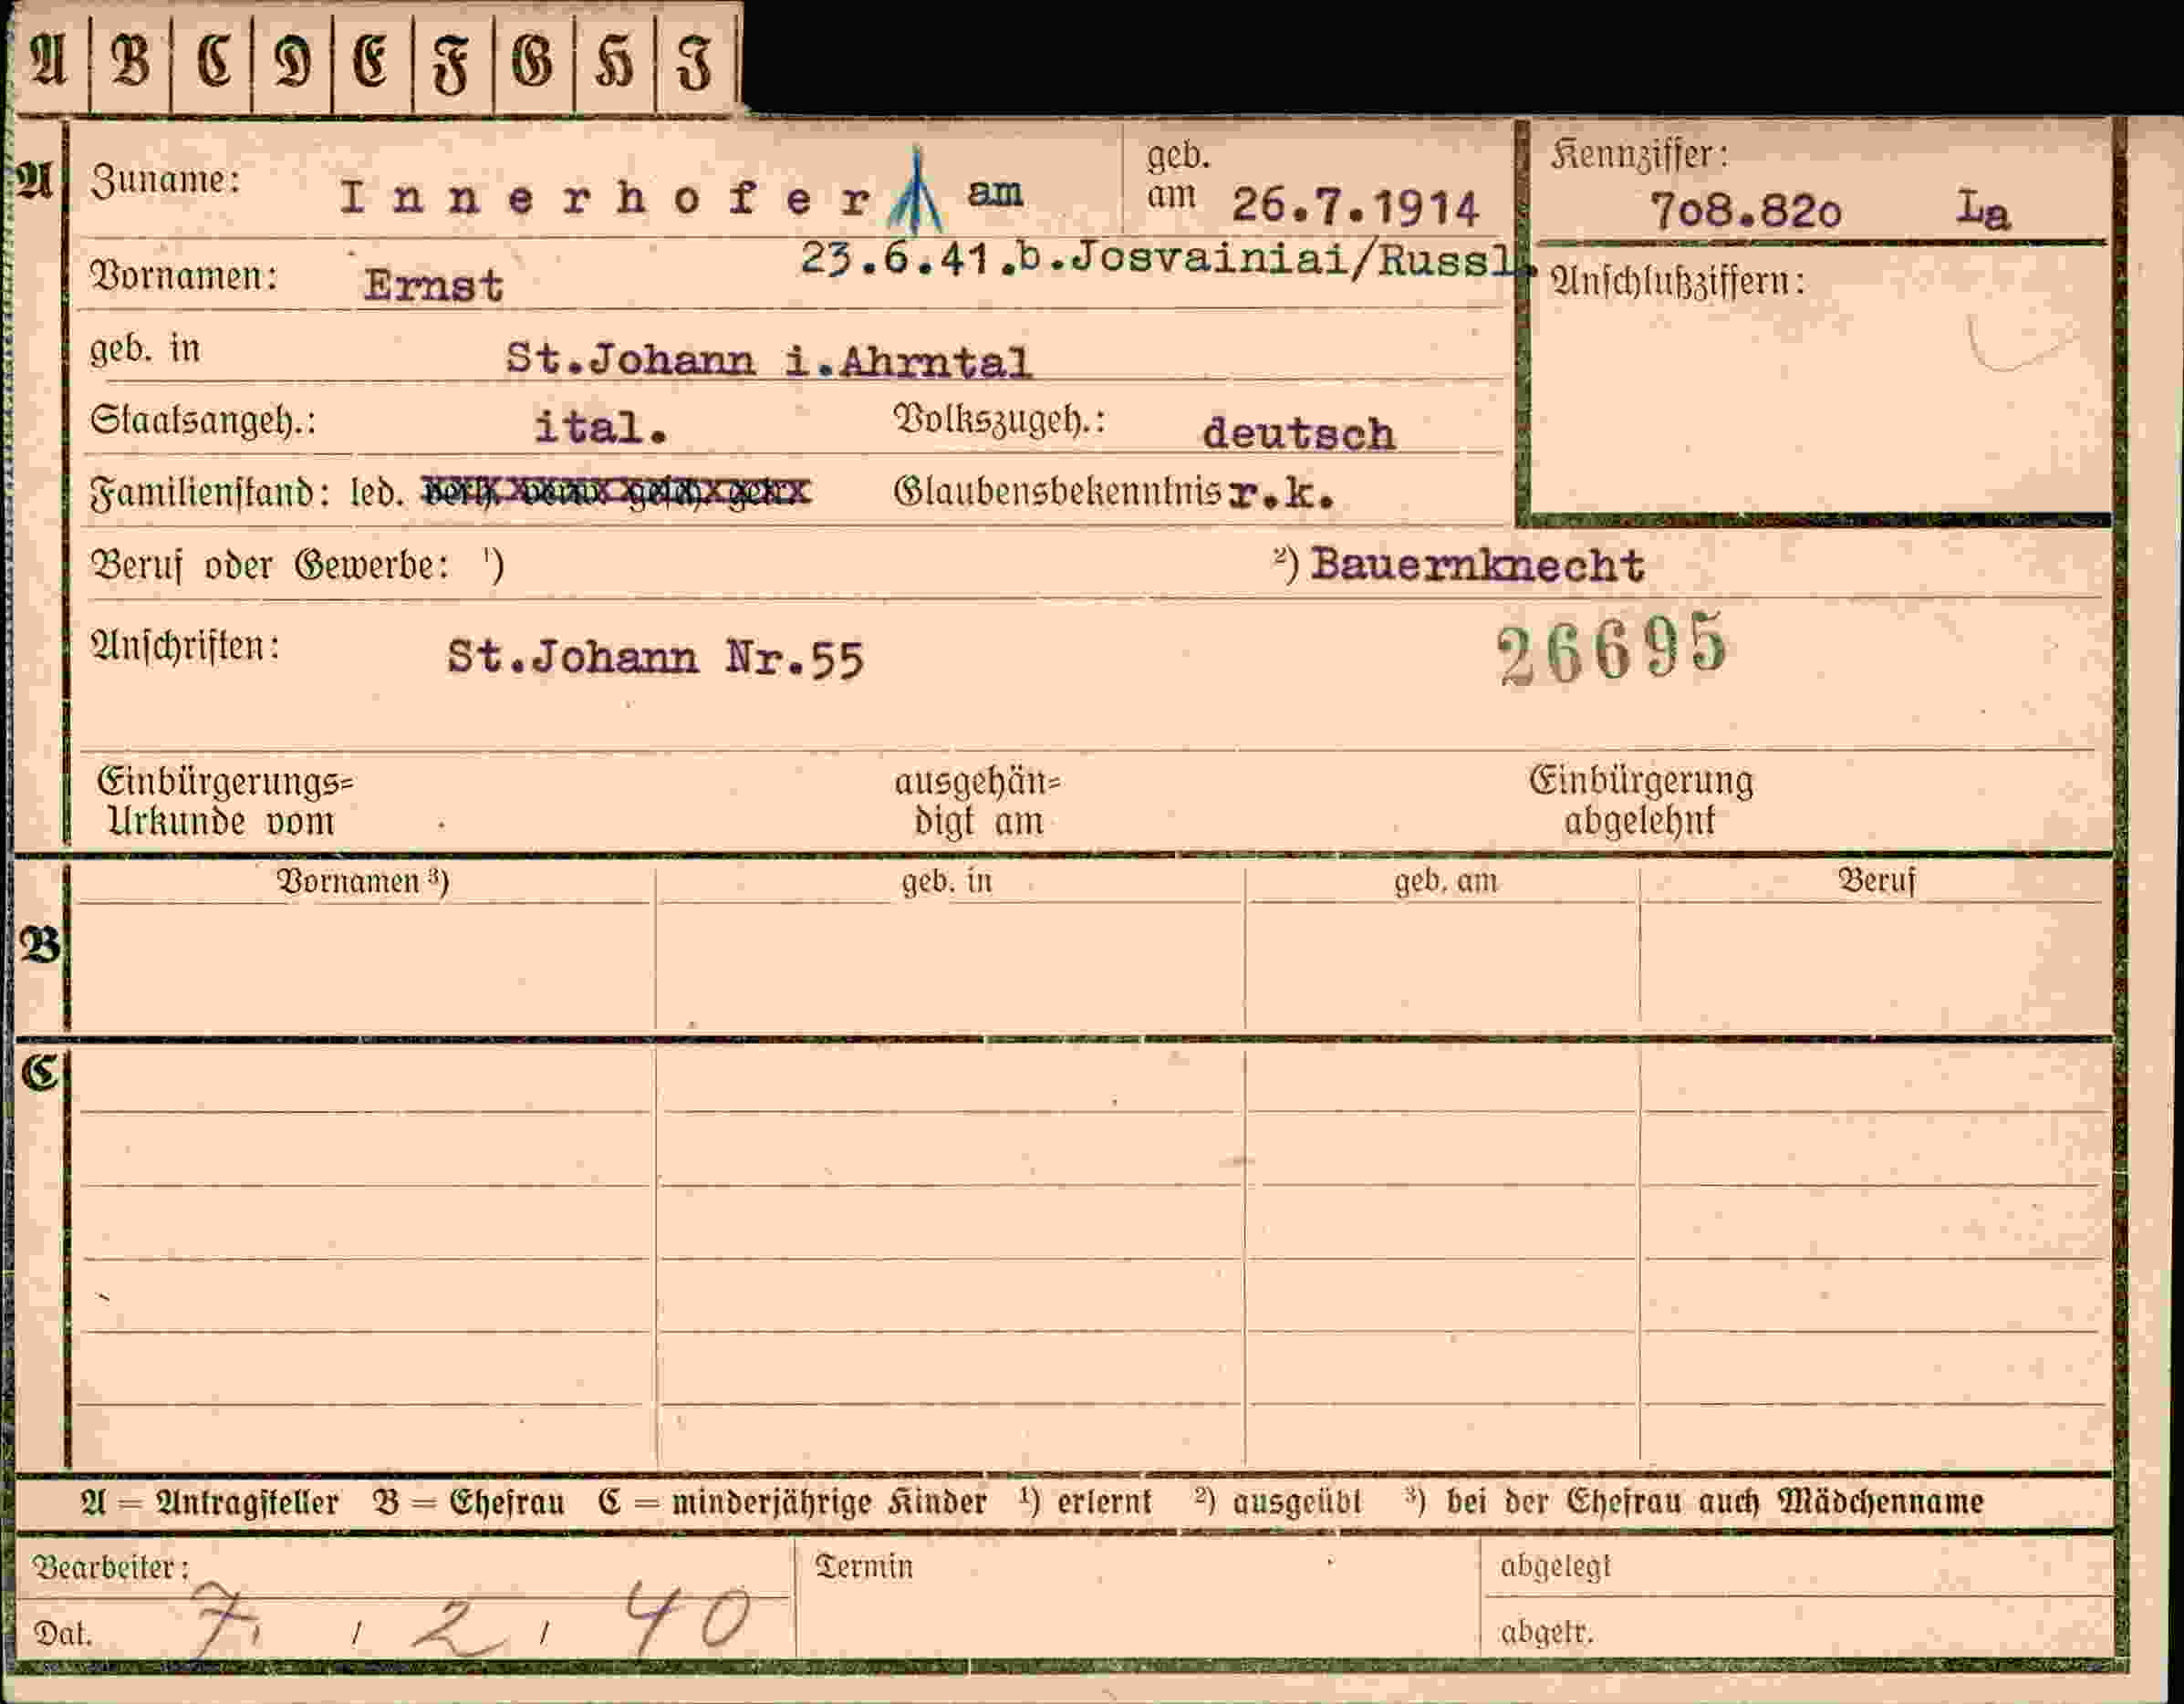
Task: Click the Kennziffer value "708.820"
Action: (x=1745, y=212)
